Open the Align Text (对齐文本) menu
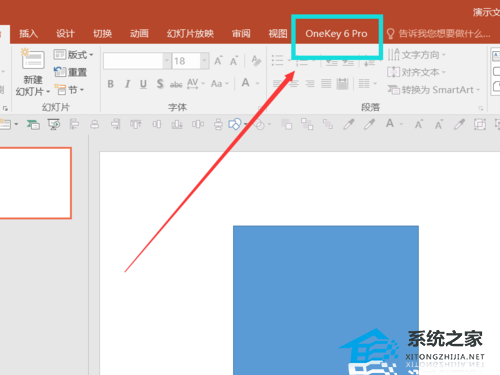 pyautogui.click(x=417, y=72)
